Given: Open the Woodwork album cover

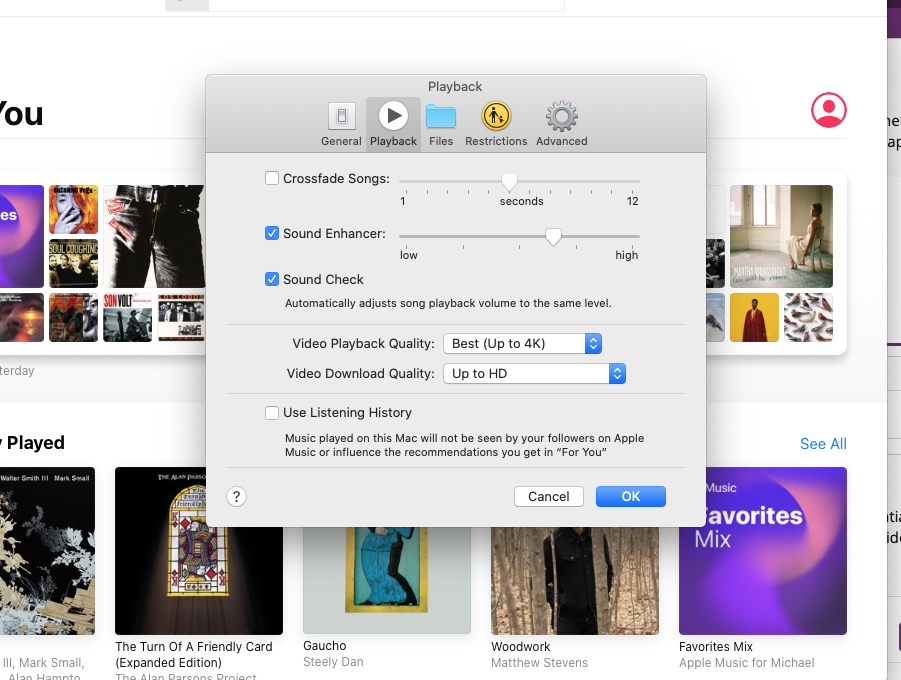Looking at the screenshot, I should 575,581.
